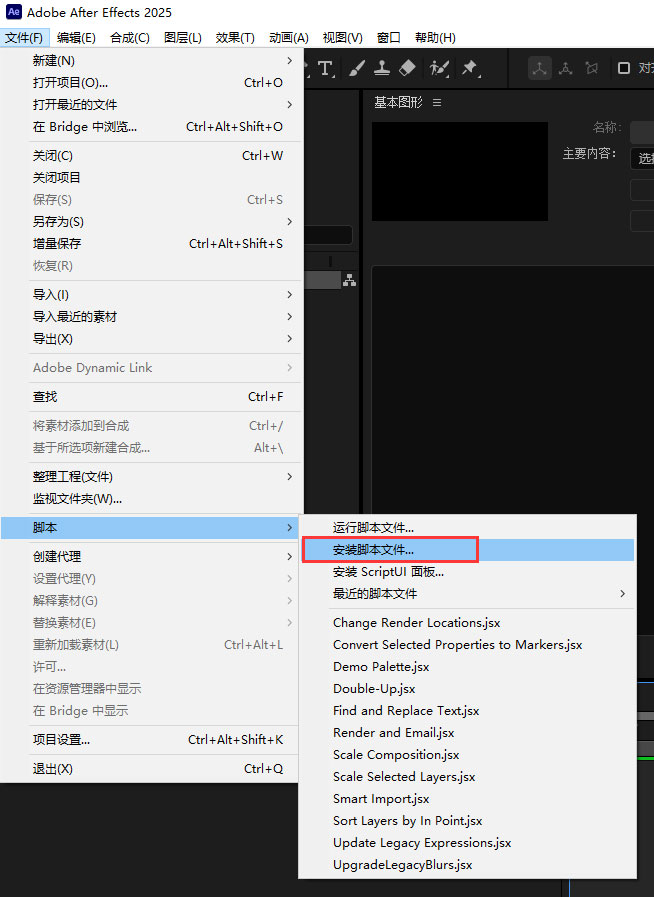
Task: Click the world axis mode icon
Action: (565, 69)
